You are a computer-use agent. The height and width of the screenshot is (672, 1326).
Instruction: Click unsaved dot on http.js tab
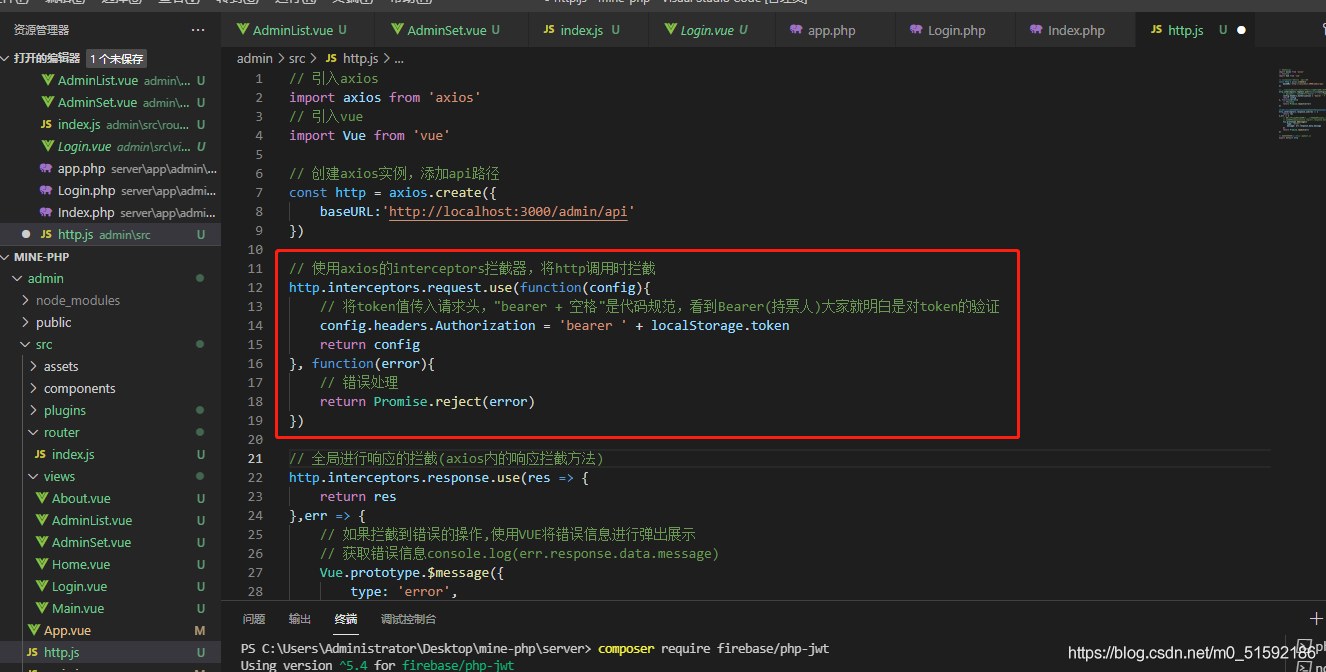click(1242, 30)
